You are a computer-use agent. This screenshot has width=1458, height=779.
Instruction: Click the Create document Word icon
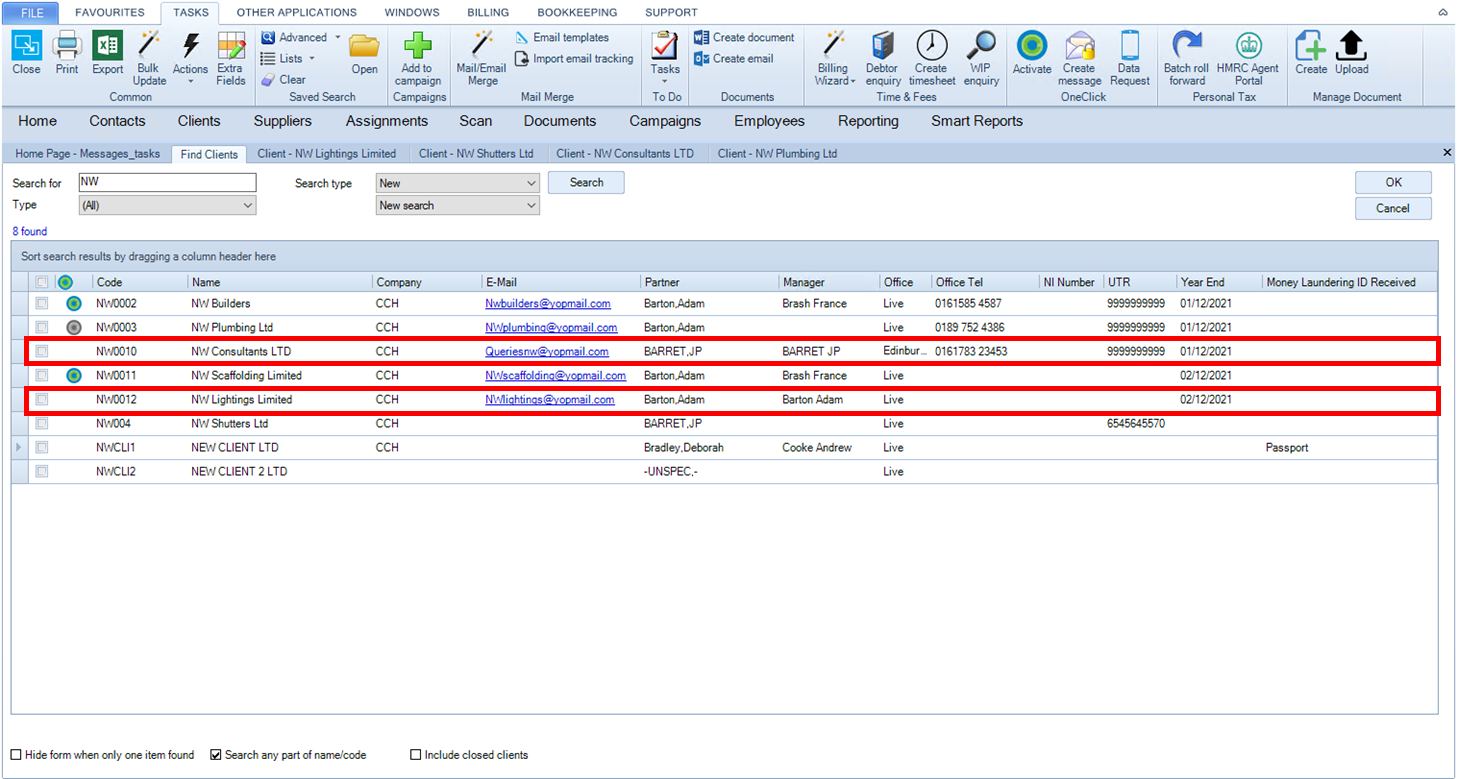point(701,37)
